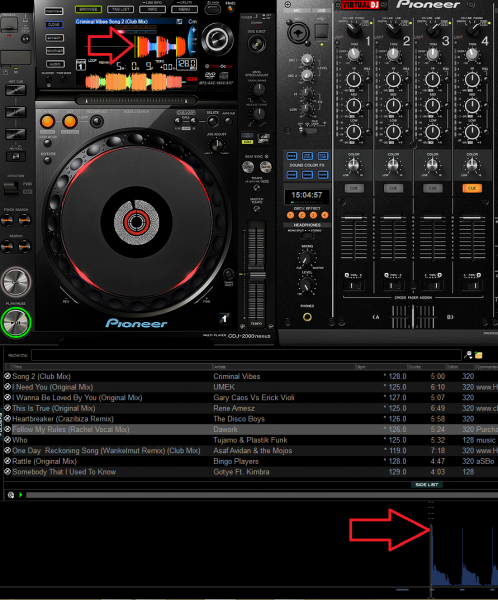498x600 pixels.
Task: Click the channel 1 volume fader
Action: (x=354, y=218)
